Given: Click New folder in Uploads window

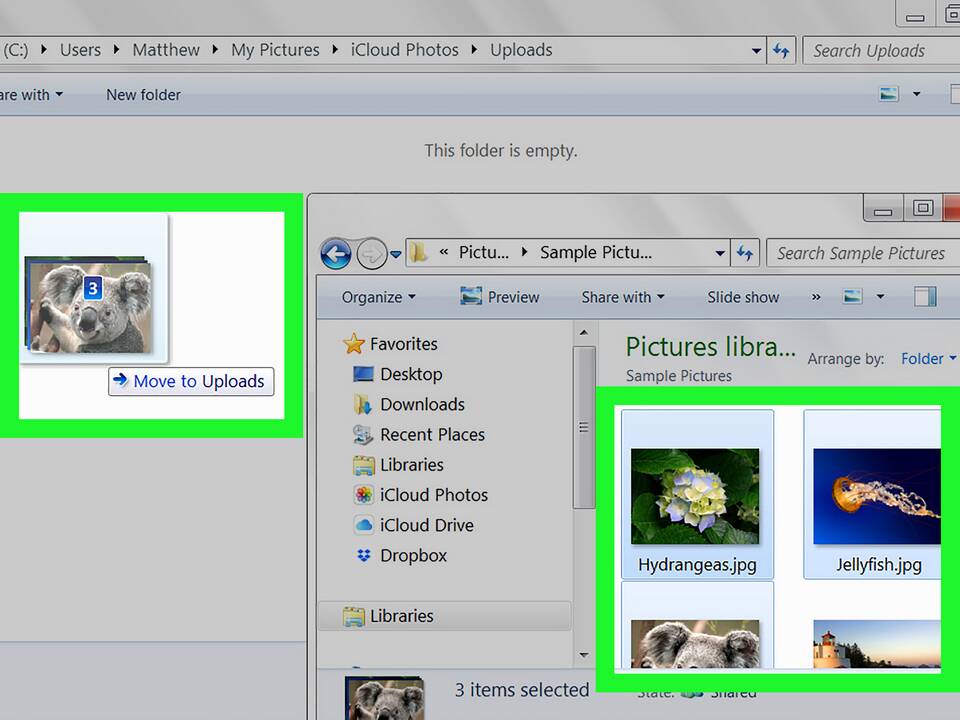Looking at the screenshot, I should click(x=143, y=95).
